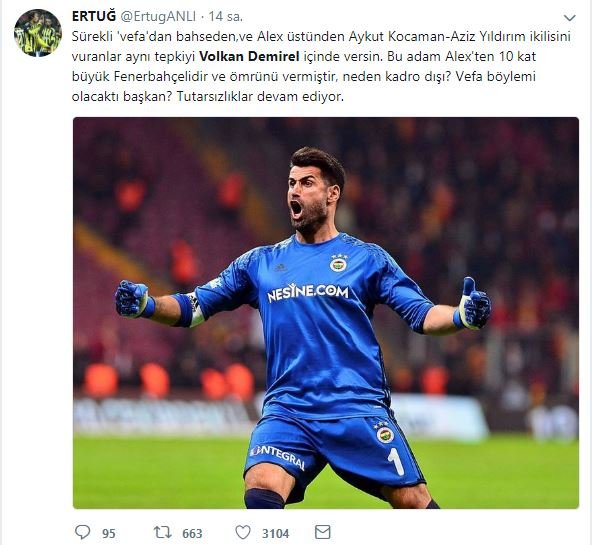The width and height of the screenshot is (592, 545).
Task: Retweet this post using the retweet icon
Action: (163, 532)
